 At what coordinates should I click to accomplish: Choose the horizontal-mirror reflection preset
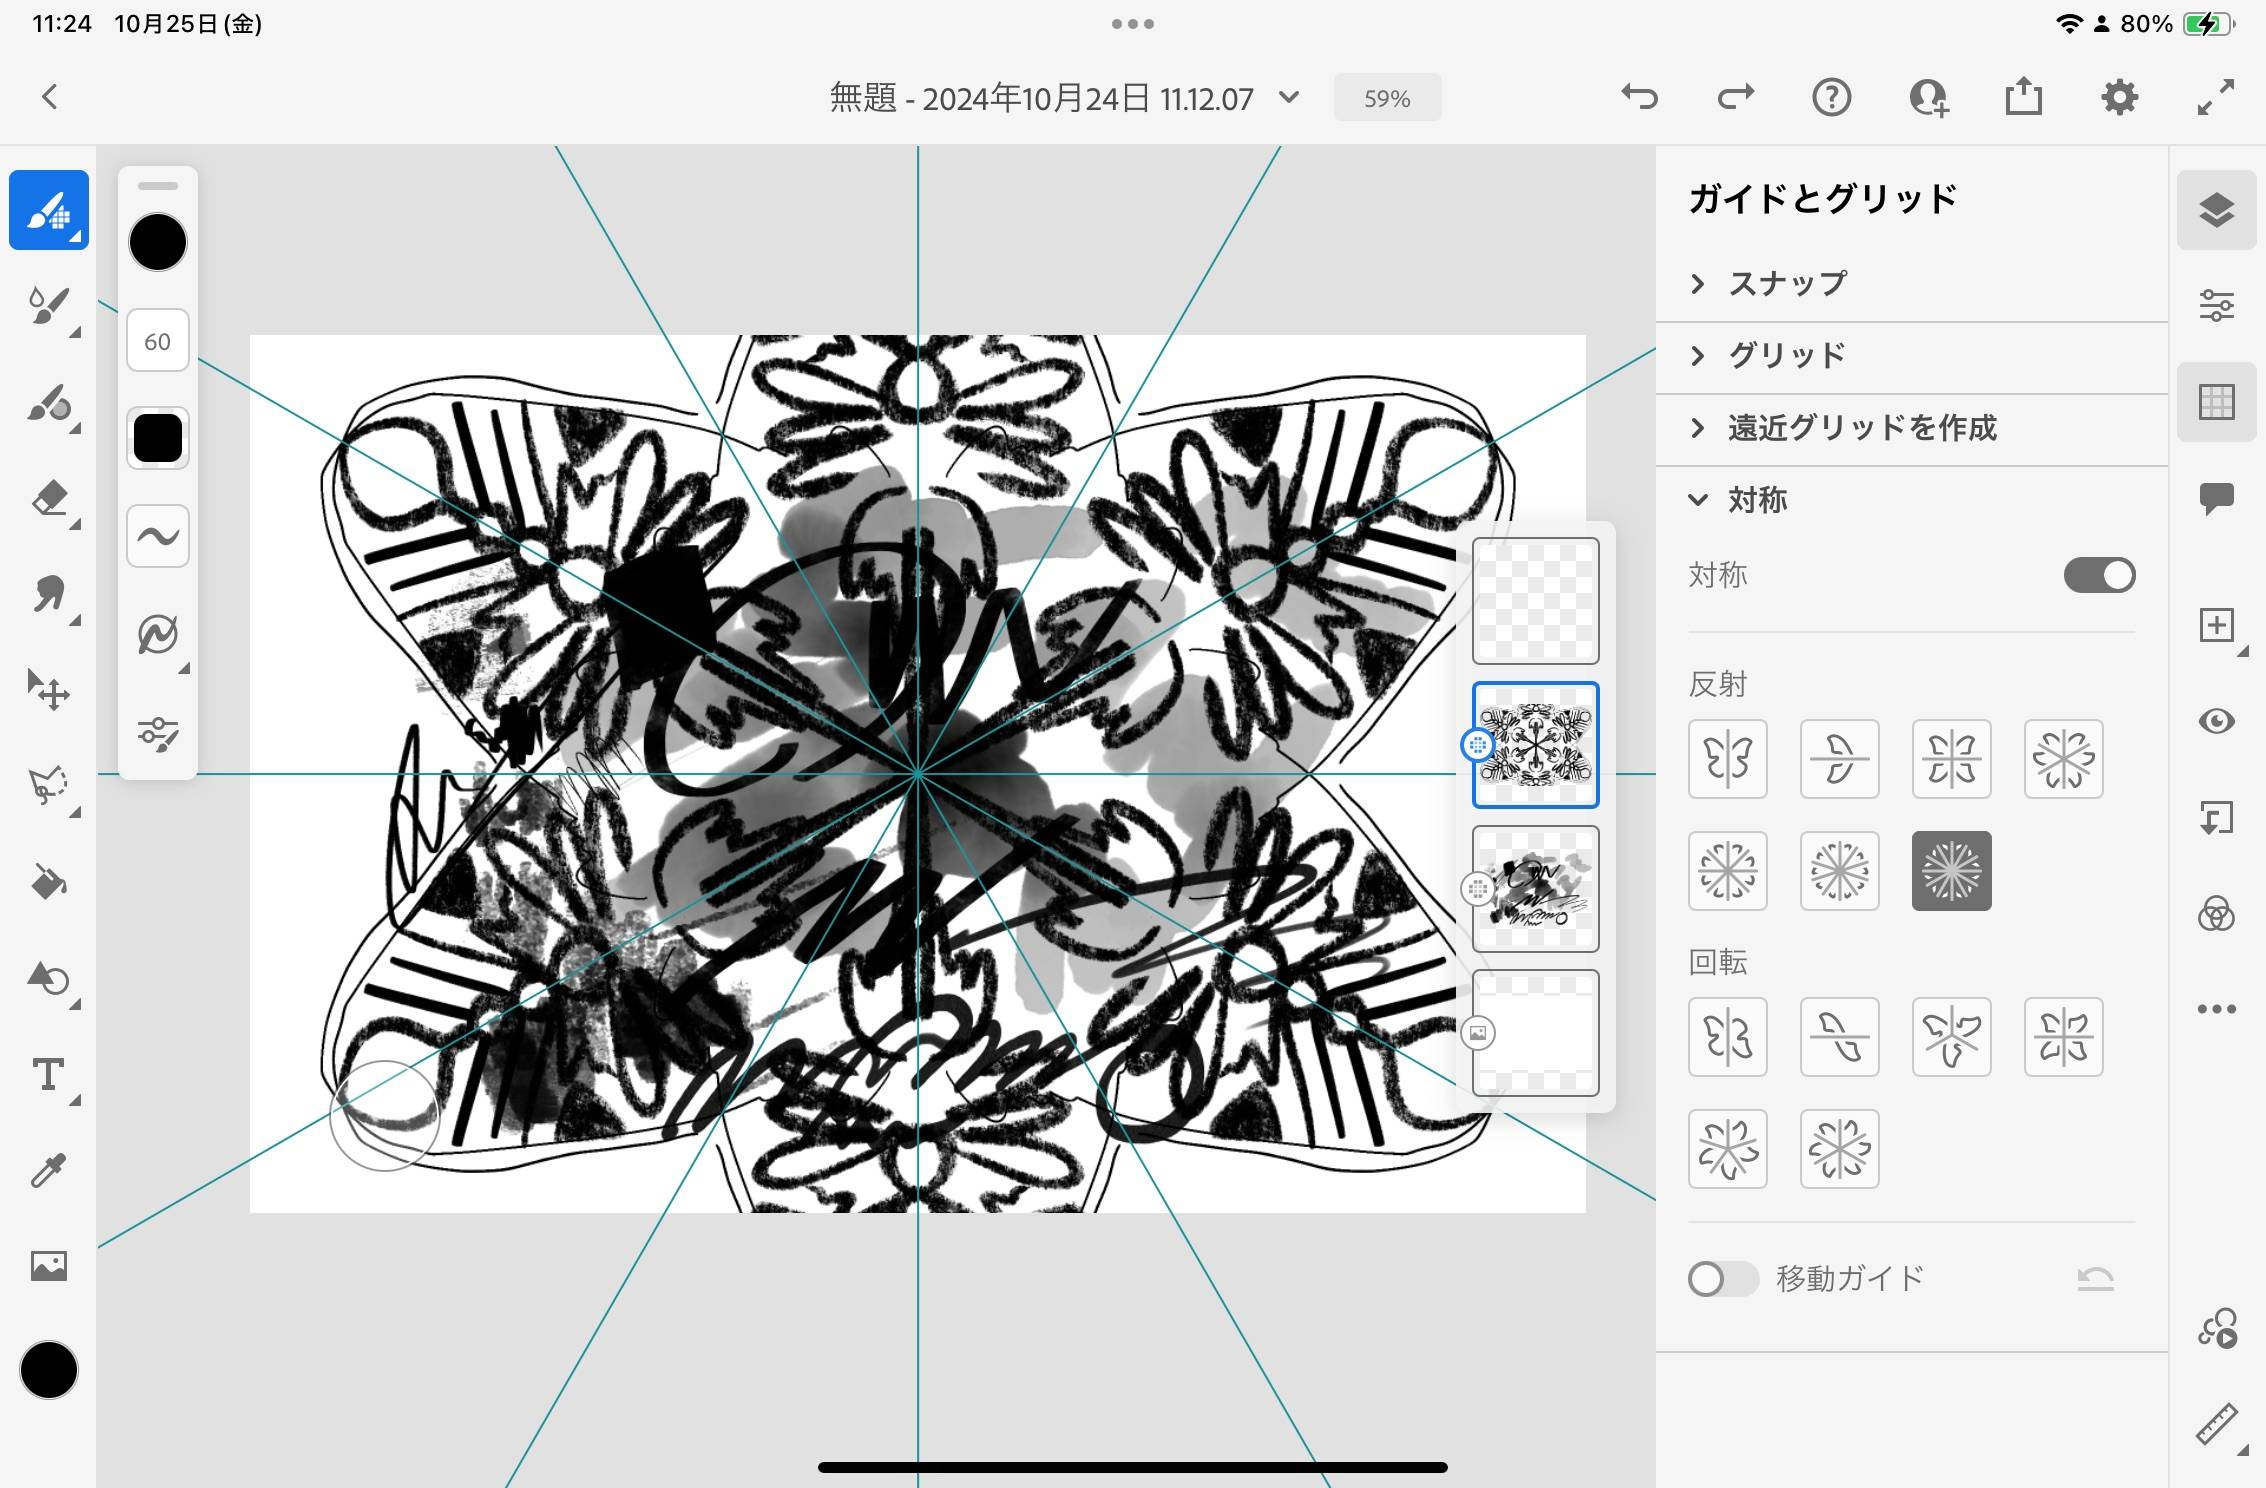coord(1840,759)
